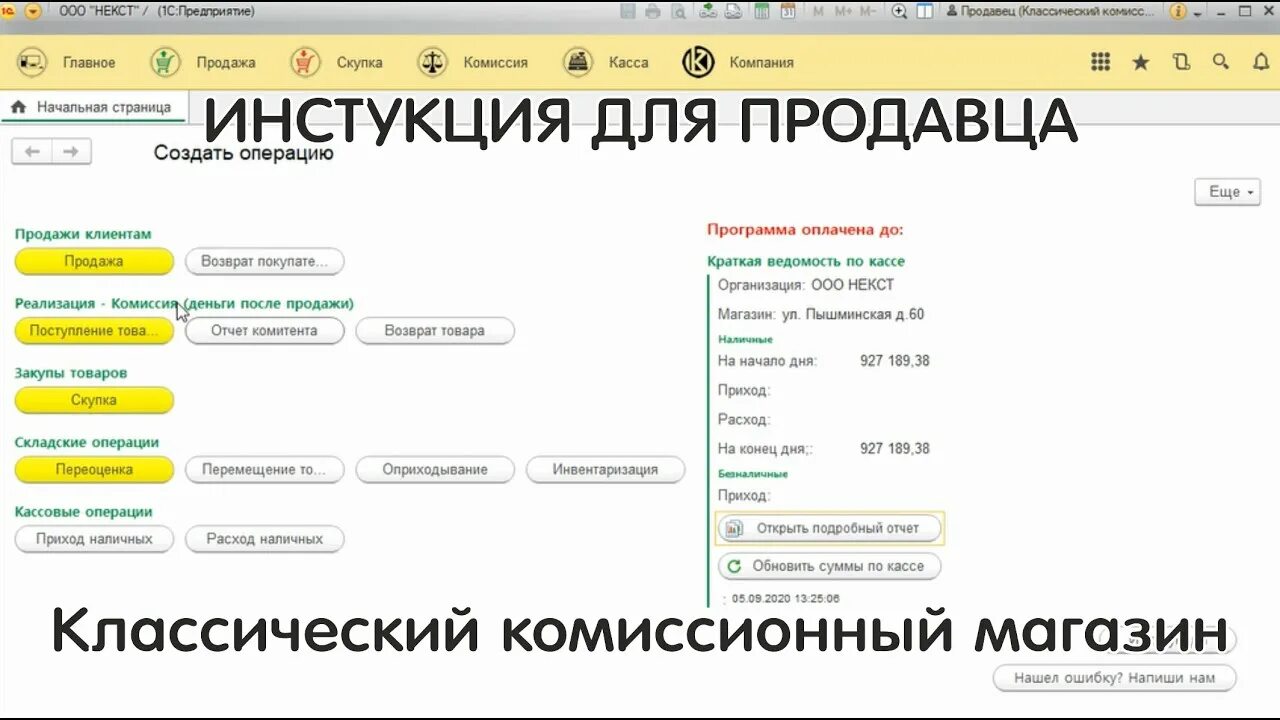Open the search magnifier icon
Screen dimensions: 1280x720
pyautogui.click(x=1221, y=62)
